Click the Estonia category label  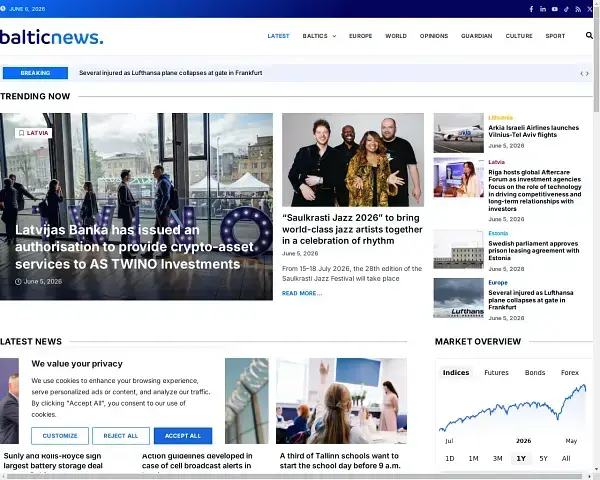click(x=498, y=233)
